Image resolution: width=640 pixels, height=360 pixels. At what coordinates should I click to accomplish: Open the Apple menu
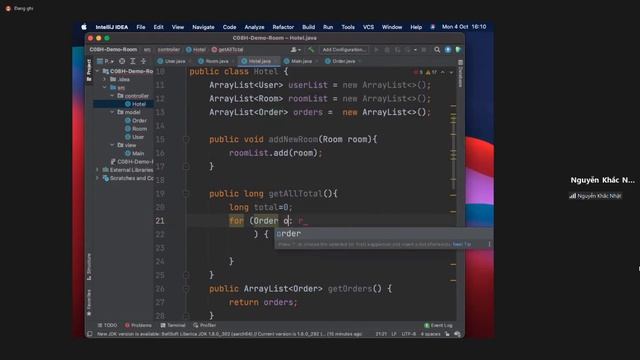coord(84,27)
